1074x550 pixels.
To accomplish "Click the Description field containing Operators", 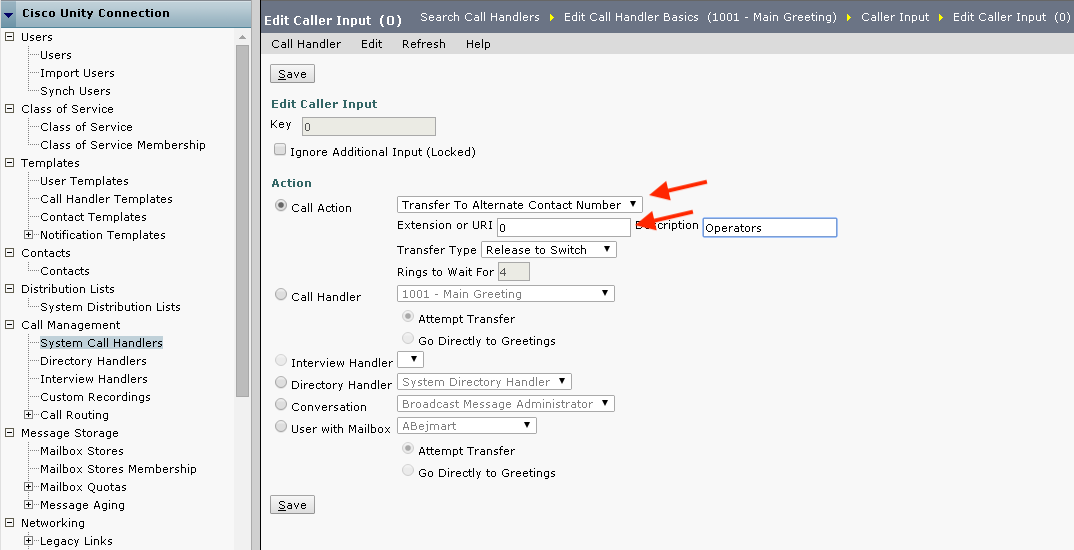I will (x=770, y=227).
